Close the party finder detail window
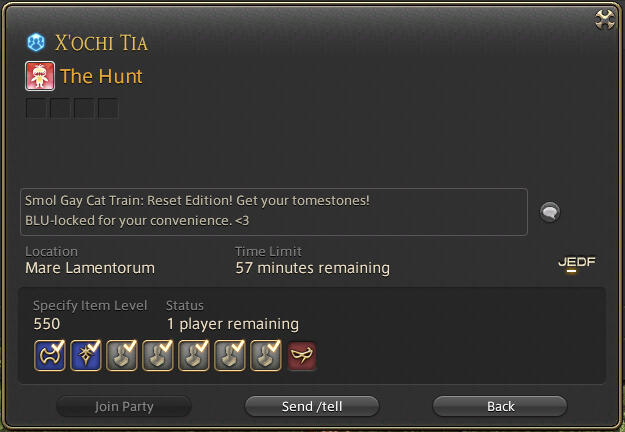This screenshot has height=432, width=625. (605, 19)
